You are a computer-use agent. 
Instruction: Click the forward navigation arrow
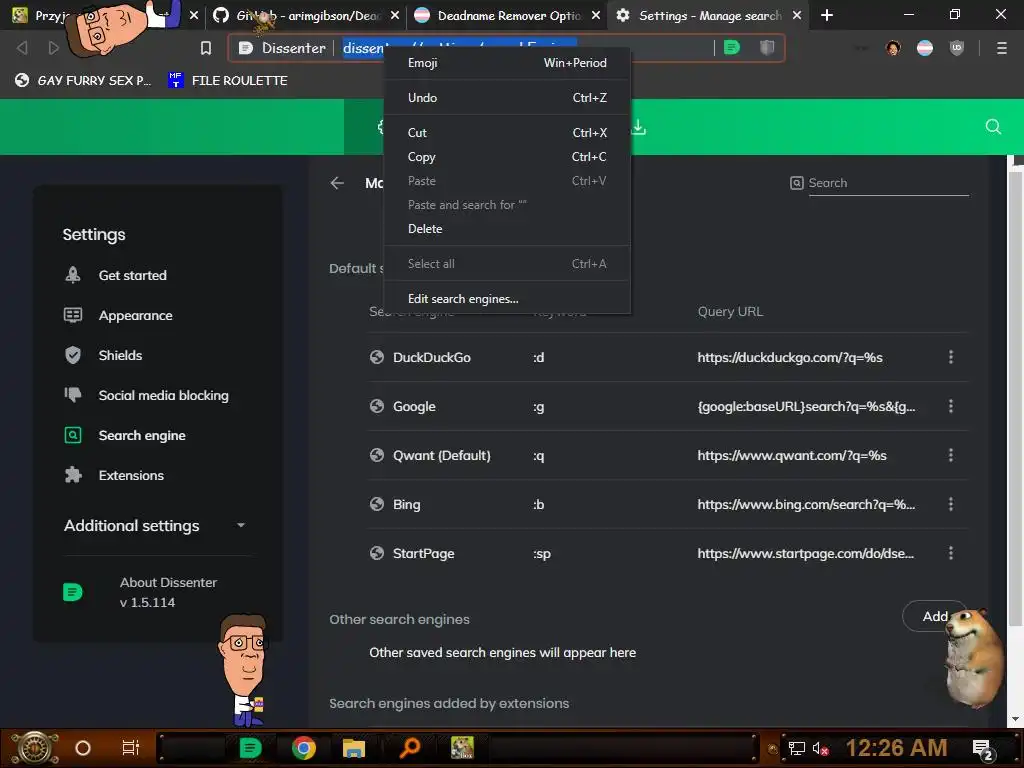click(53, 48)
